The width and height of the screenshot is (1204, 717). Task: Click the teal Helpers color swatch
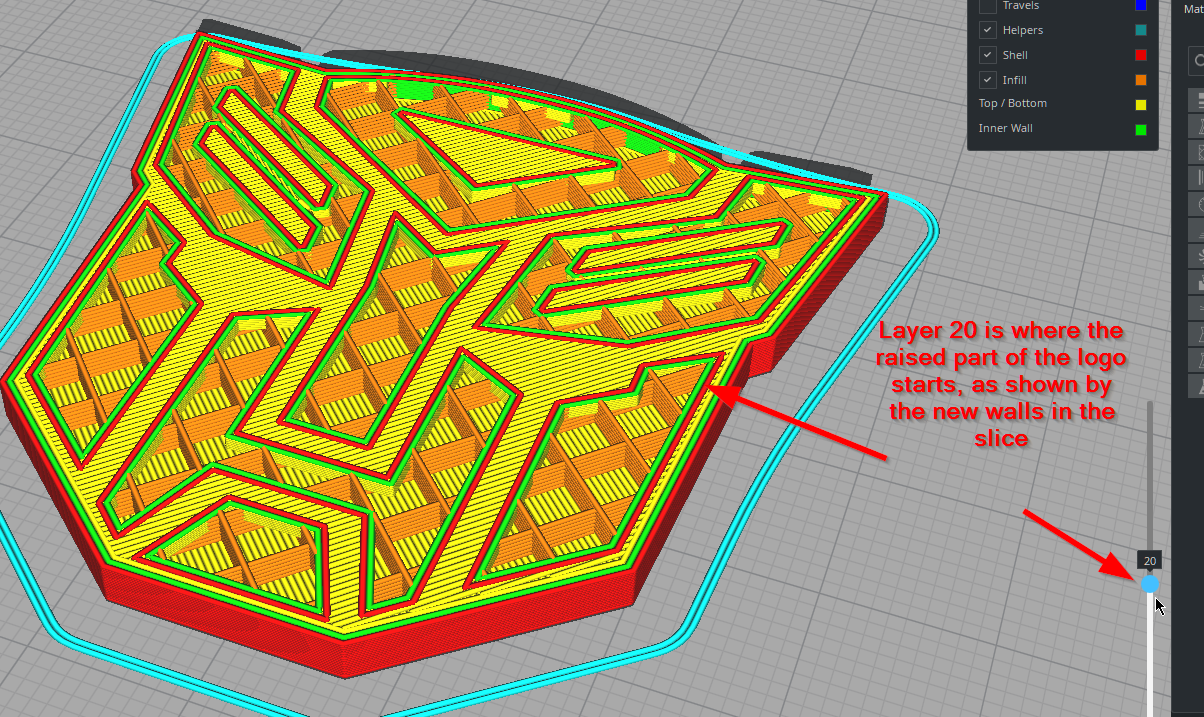1141,30
